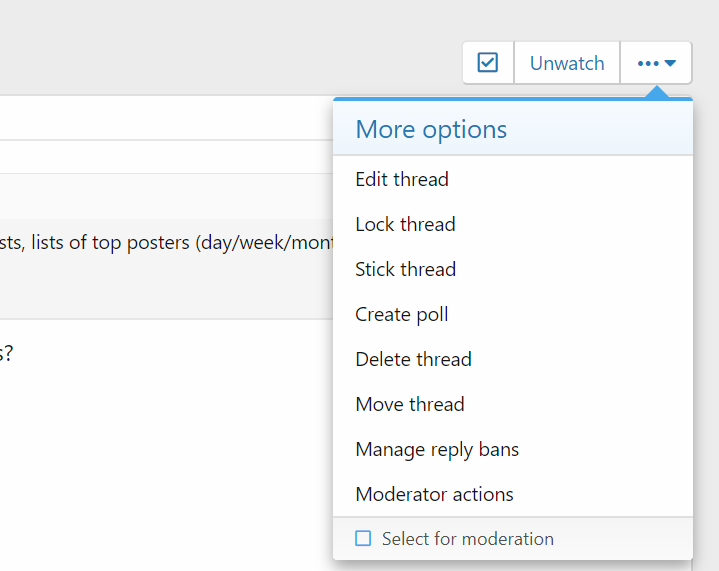Select the Lock thread option
The image size is (719, 571).
(x=405, y=225)
